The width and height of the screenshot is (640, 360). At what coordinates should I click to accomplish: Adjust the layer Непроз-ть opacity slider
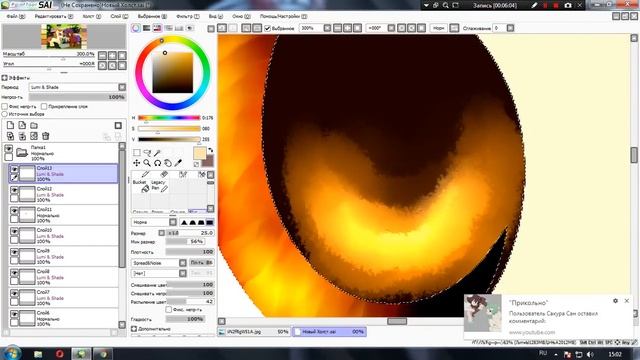coord(77,97)
